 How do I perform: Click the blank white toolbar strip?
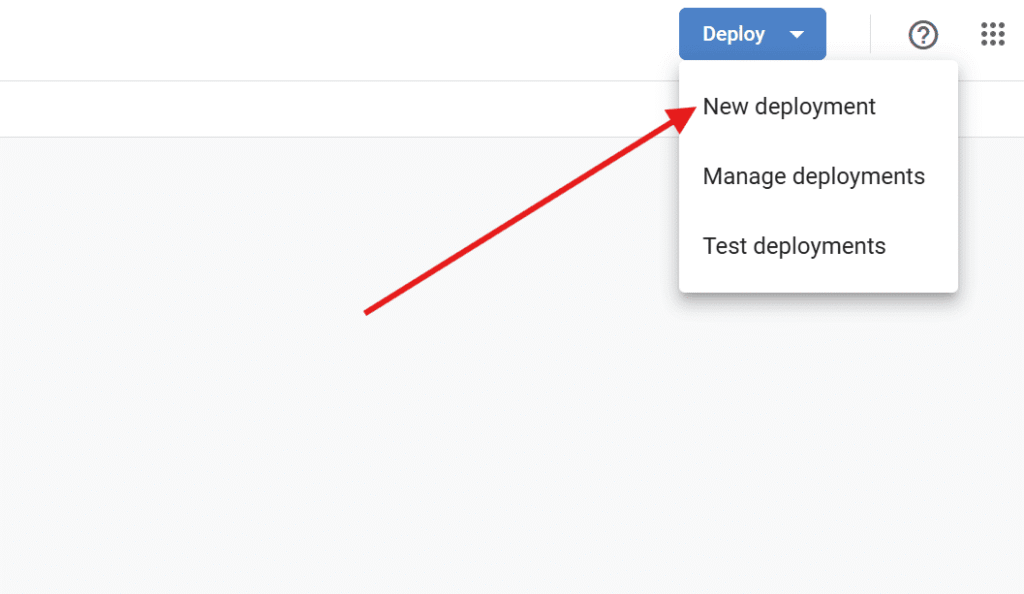click(300, 109)
